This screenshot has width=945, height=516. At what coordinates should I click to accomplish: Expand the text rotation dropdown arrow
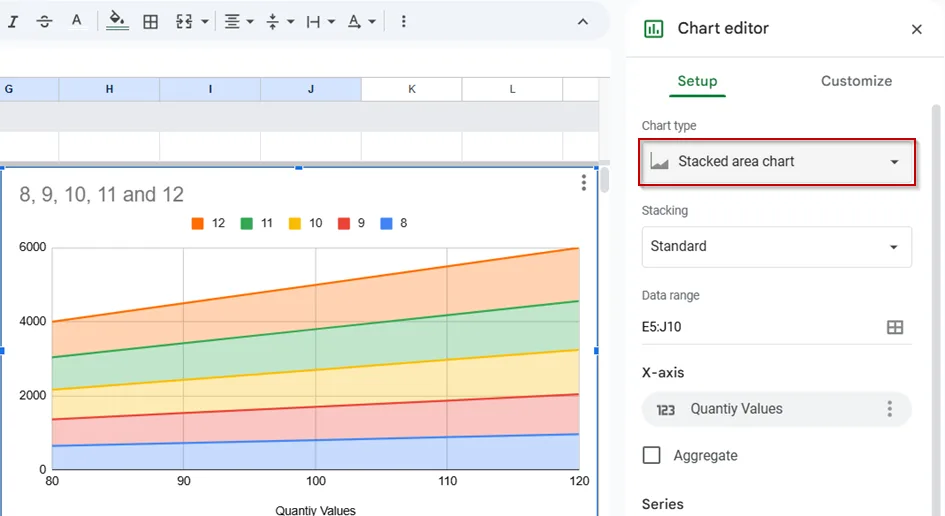coord(372,22)
